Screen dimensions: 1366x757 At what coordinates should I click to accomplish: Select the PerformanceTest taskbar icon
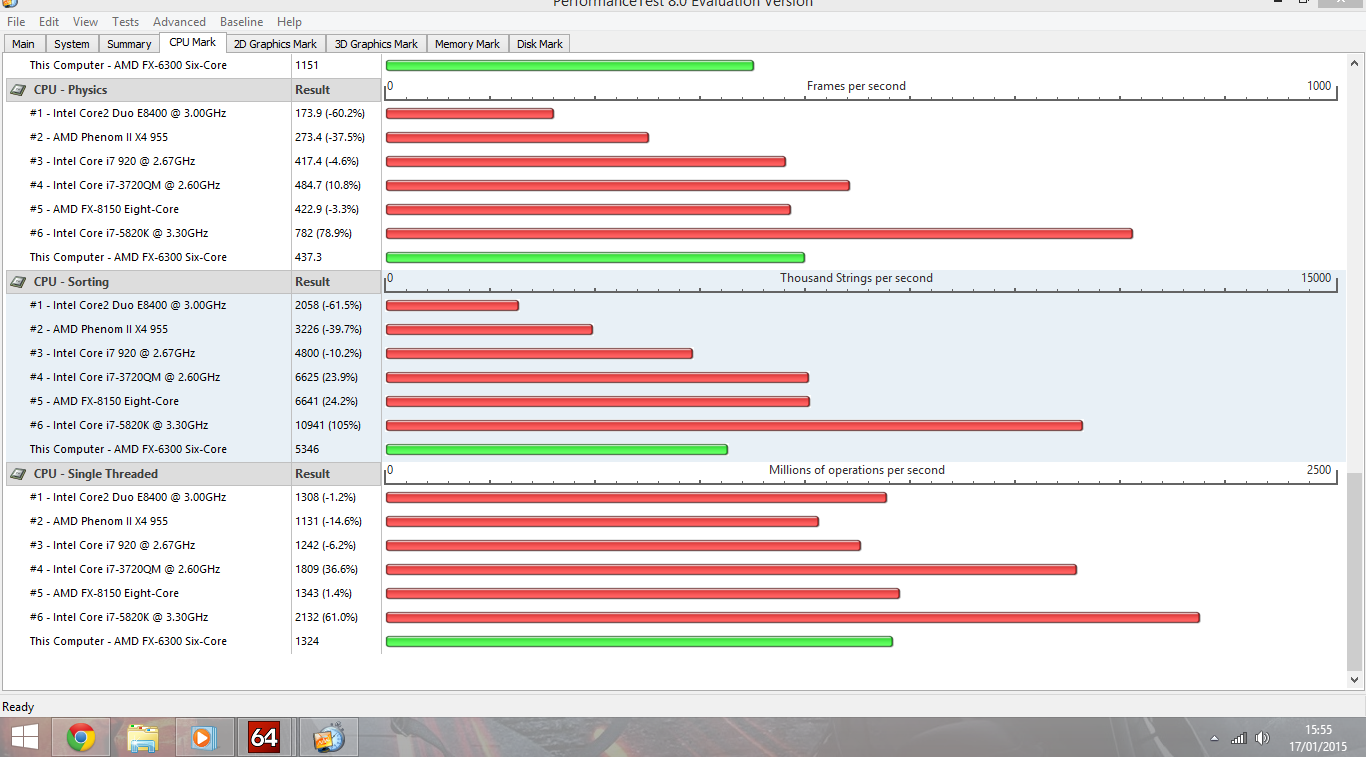tap(328, 738)
